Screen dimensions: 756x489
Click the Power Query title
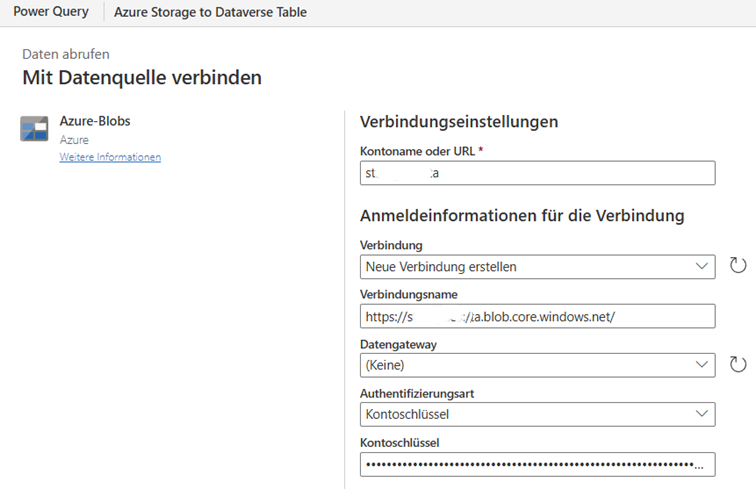[50, 12]
